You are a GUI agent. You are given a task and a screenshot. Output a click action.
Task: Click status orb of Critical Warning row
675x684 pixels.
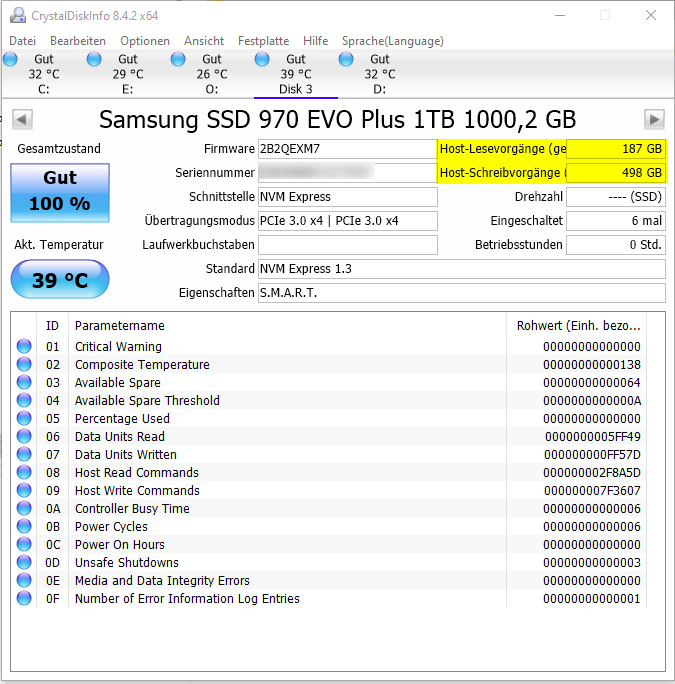pyautogui.click(x=24, y=346)
